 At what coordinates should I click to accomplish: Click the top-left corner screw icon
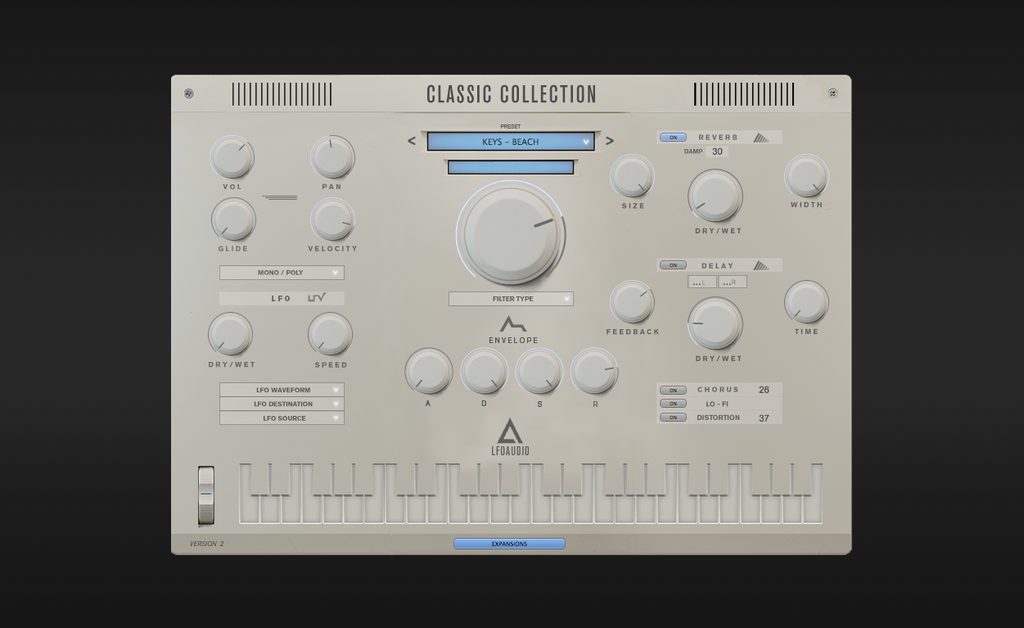point(189,93)
